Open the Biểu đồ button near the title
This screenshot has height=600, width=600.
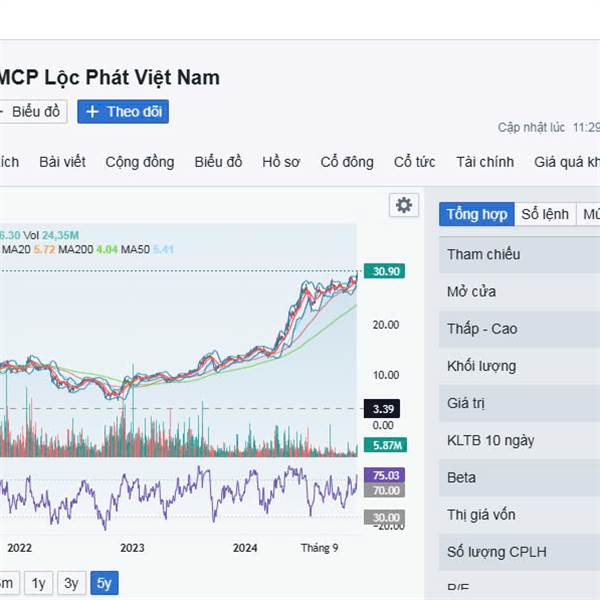point(33,112)
